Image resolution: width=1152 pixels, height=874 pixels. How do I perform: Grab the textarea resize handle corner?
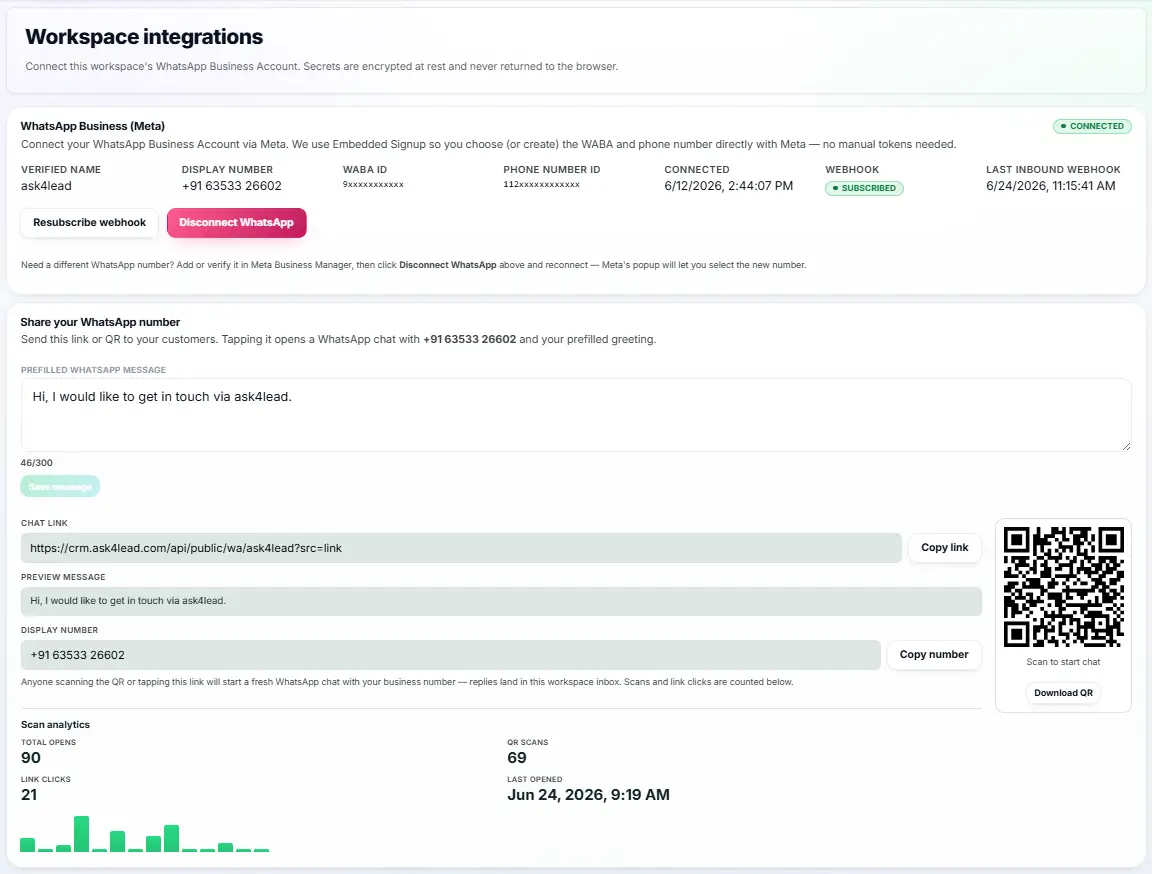pos(1126,447)
